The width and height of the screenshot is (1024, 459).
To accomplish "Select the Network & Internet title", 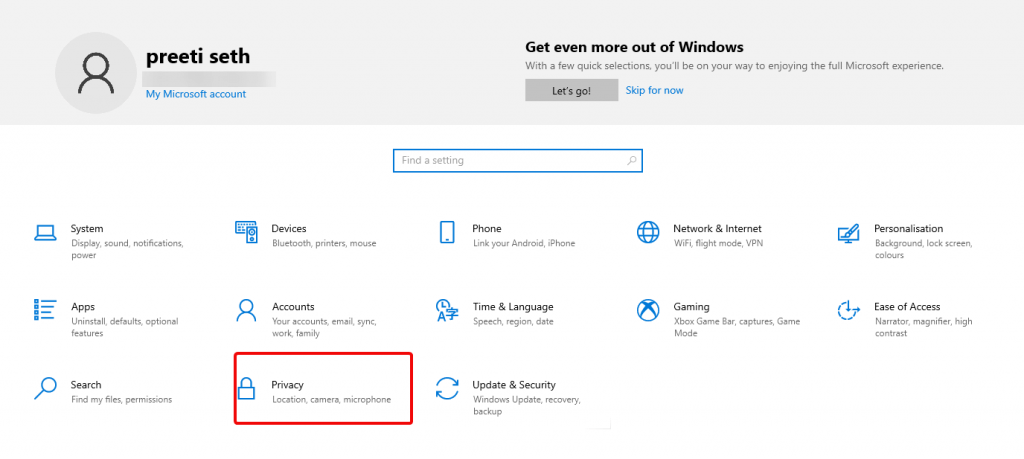I will (x=718, y=229).
